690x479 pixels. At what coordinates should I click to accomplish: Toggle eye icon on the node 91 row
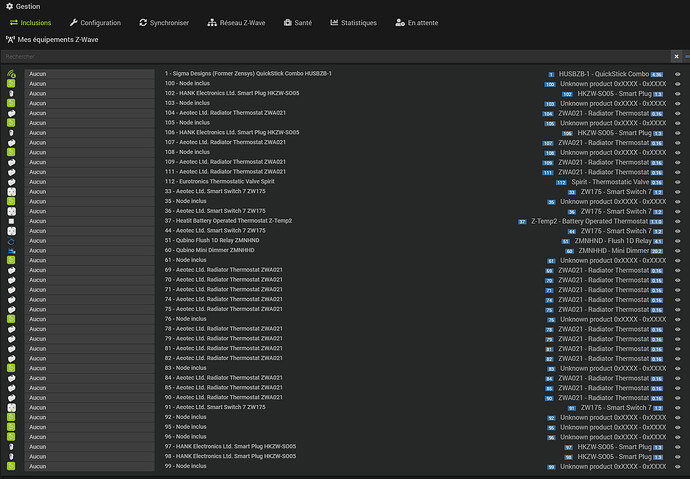[x=678, y=408]
